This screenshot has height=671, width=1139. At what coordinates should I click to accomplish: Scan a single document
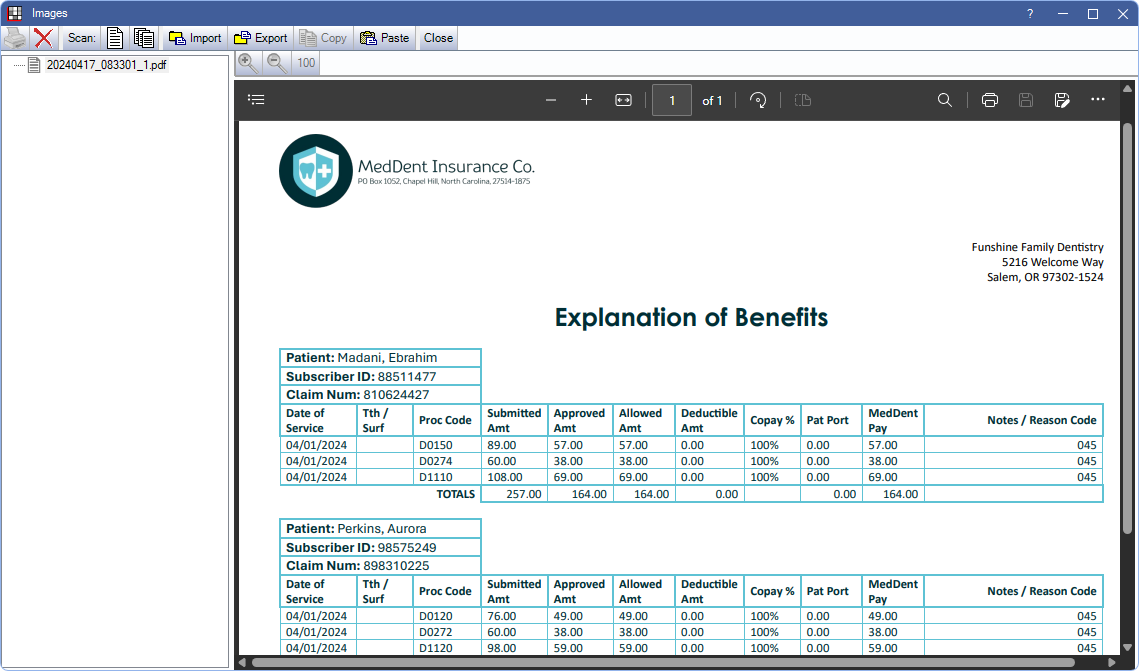tap(115, 38)
